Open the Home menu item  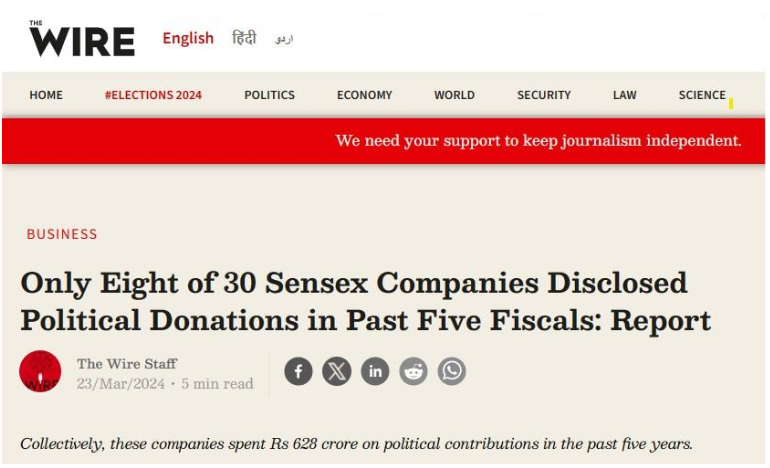click(x=46, y=95)
